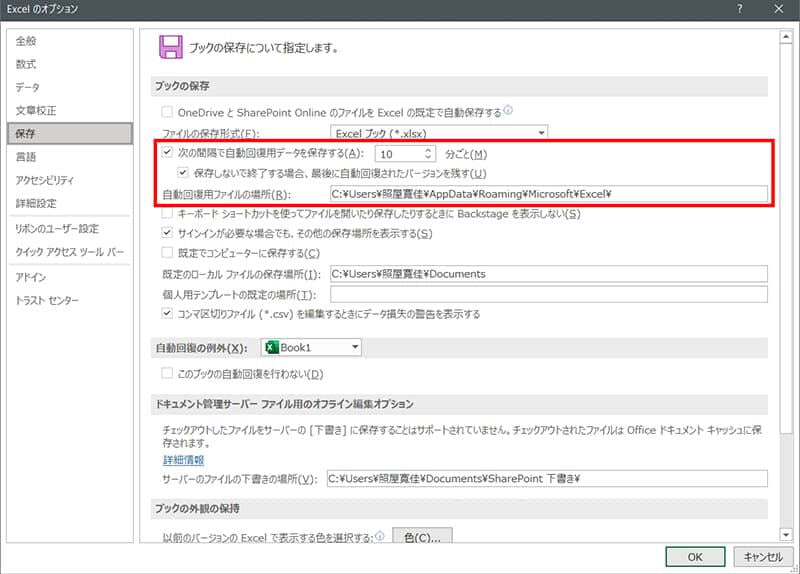The image size is (800, 574).
Task: Toggle show other save locations checkbox
Action: click(167, 233)
